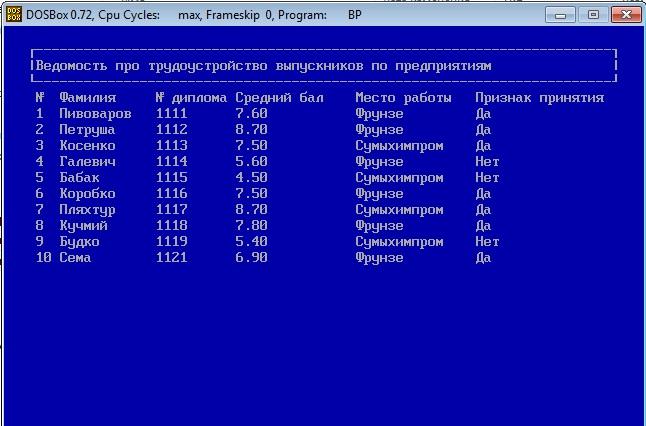Click Сумыхимпром in the Пляхтур row
646x426 pixels.
(399, 210)
